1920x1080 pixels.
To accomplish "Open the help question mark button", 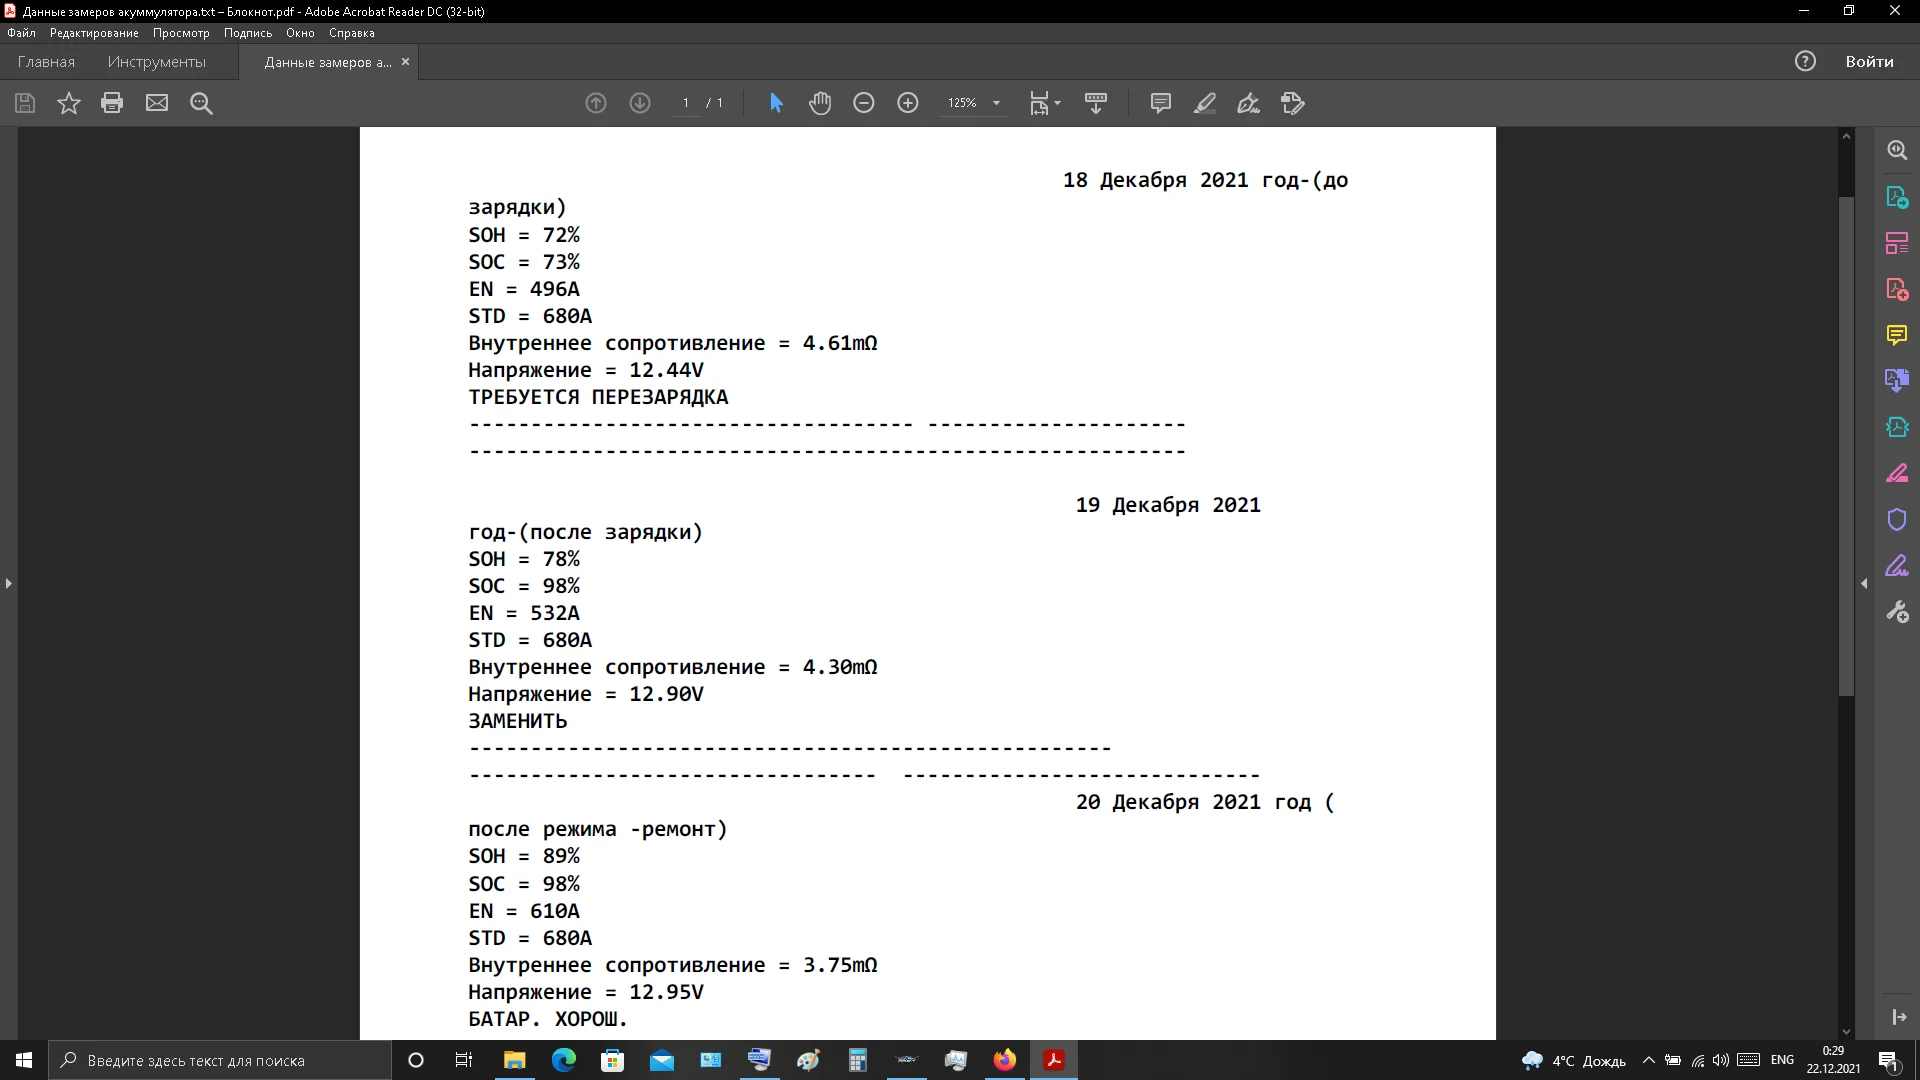I will (x=1805, y=62).
